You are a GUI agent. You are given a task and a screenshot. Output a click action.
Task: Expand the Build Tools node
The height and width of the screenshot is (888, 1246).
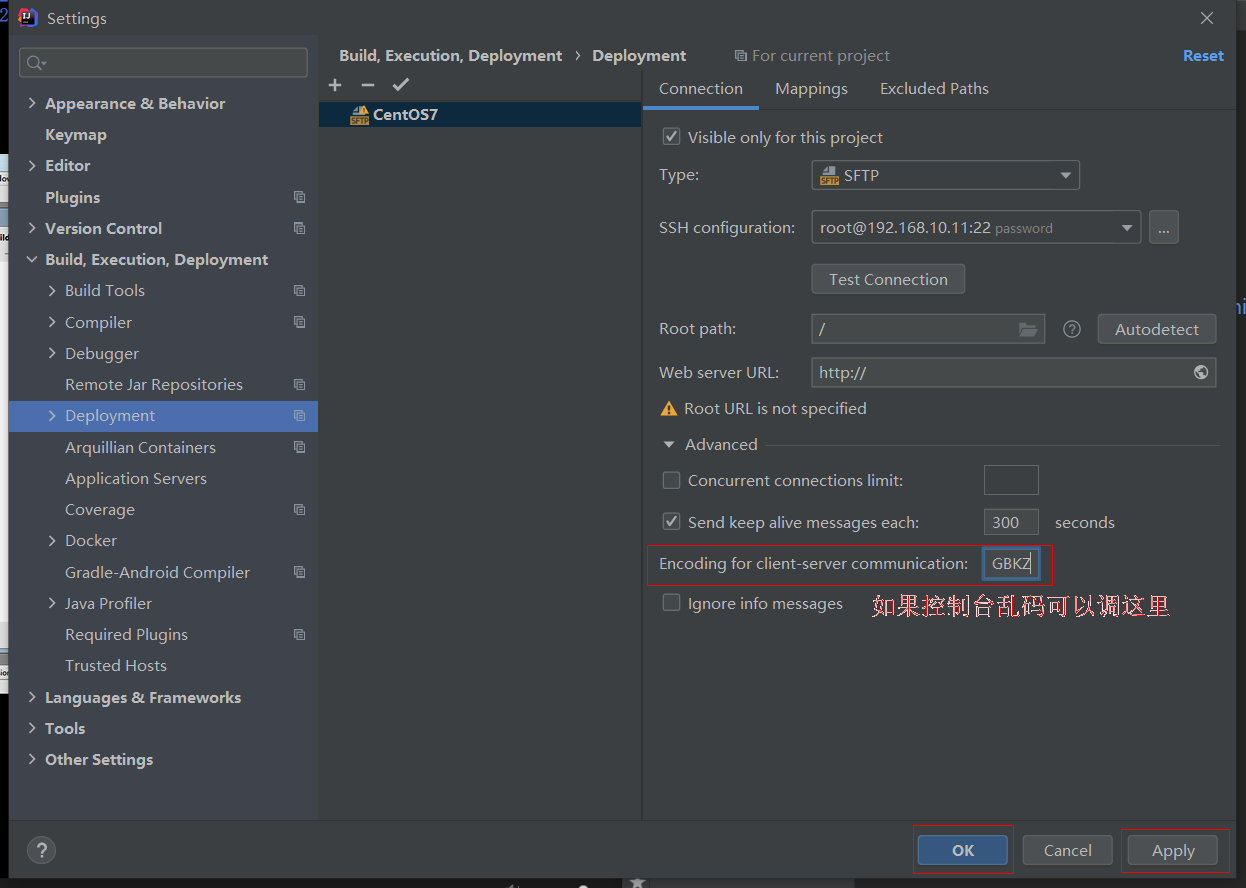coord(52,290)
